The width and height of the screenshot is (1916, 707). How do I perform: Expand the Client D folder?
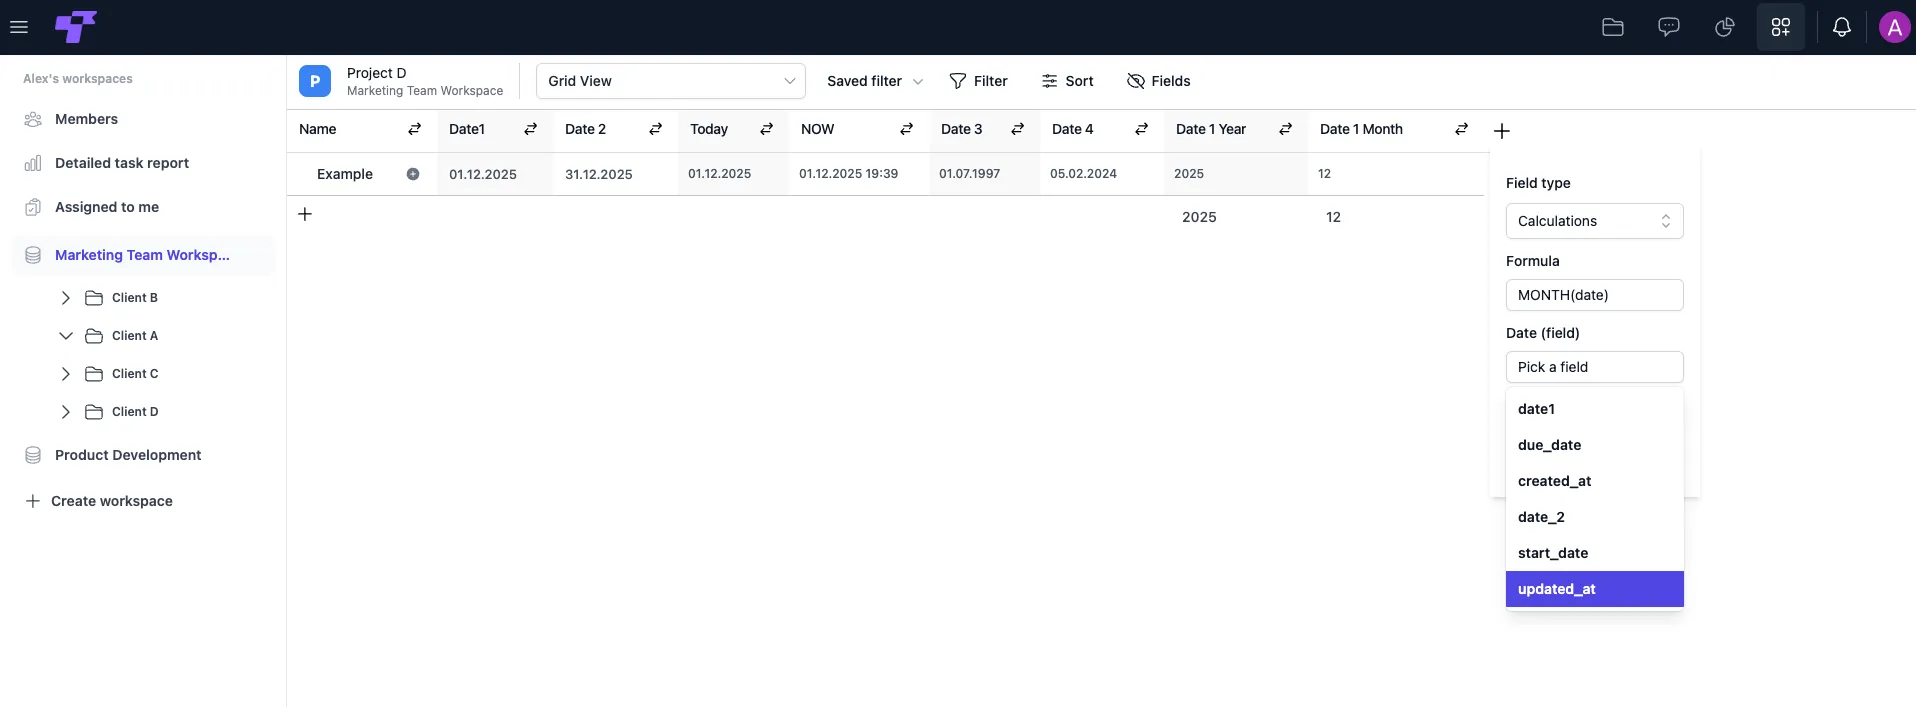click(x=66, y=412)
